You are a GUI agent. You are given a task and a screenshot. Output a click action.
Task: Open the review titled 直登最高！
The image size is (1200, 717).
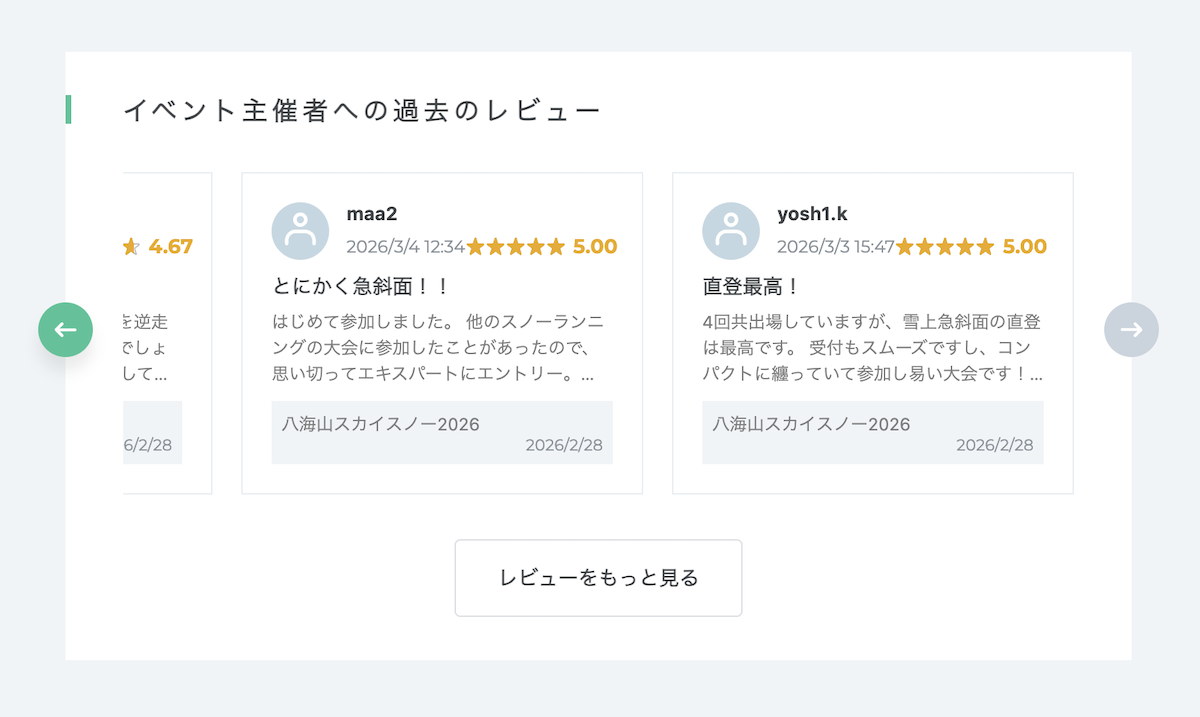point(752,287)
